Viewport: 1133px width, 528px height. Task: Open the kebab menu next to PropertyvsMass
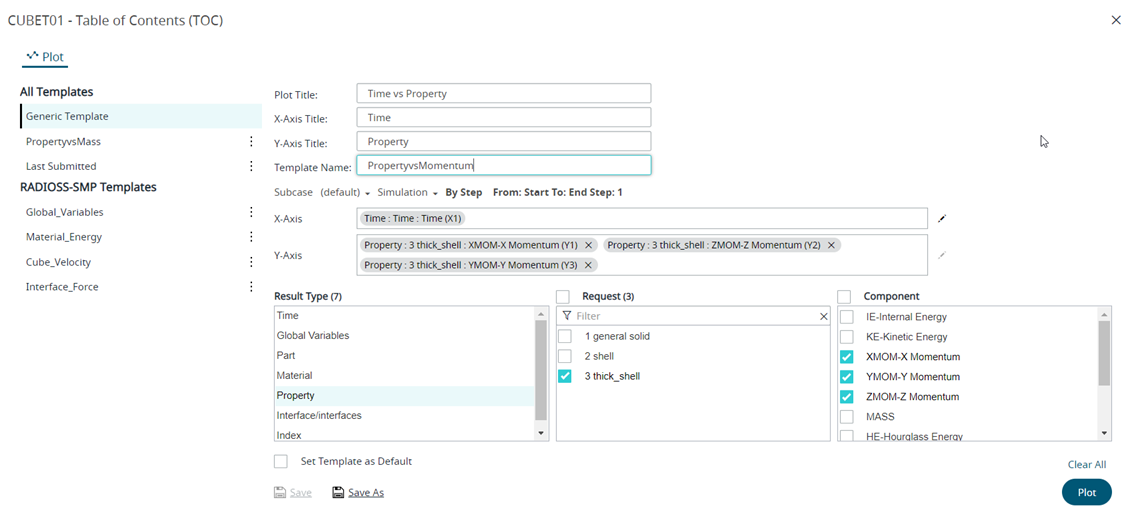tap(251, 142)
